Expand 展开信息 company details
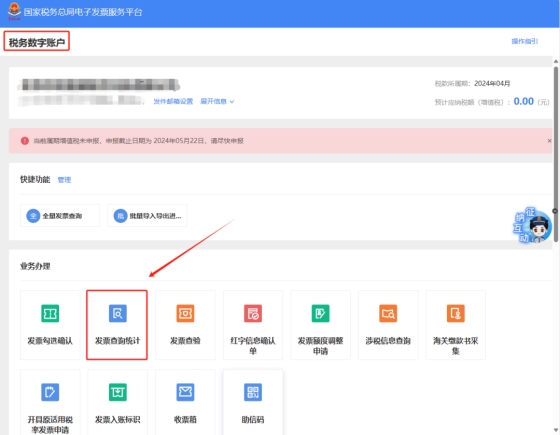Image resolution: width=560 pixels, height=435 pixels. tap(217, 101)
